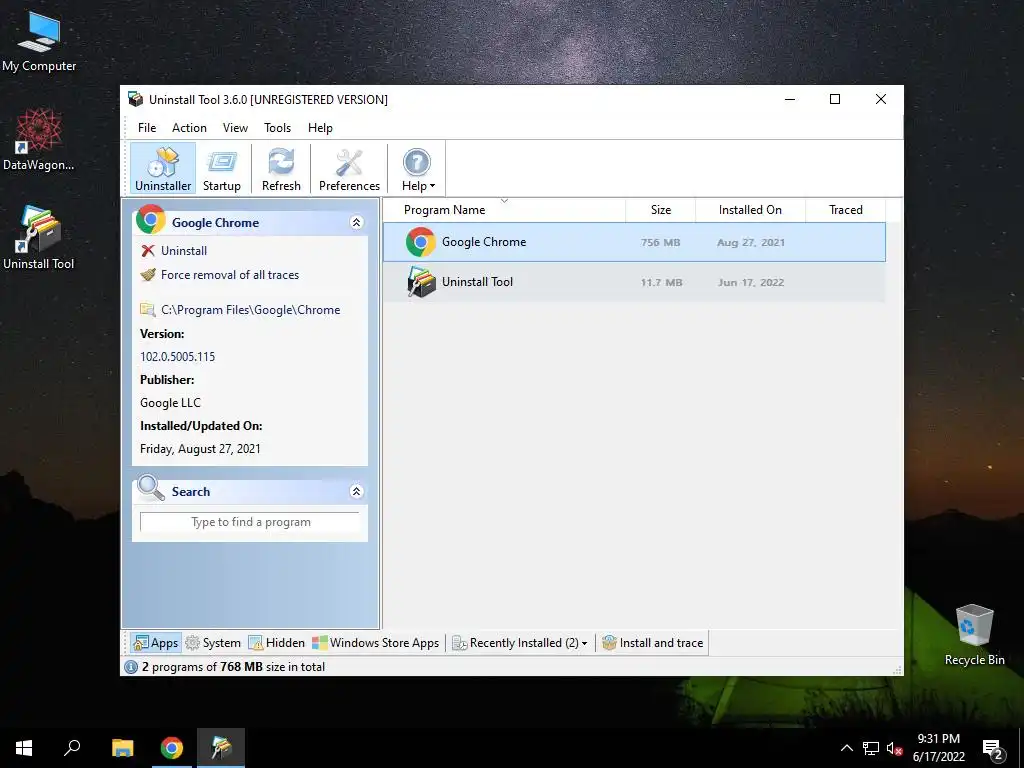1024x768 pixels.
Task: Click the Uninstall Tool title bar icon
Action: pos(135,99)
